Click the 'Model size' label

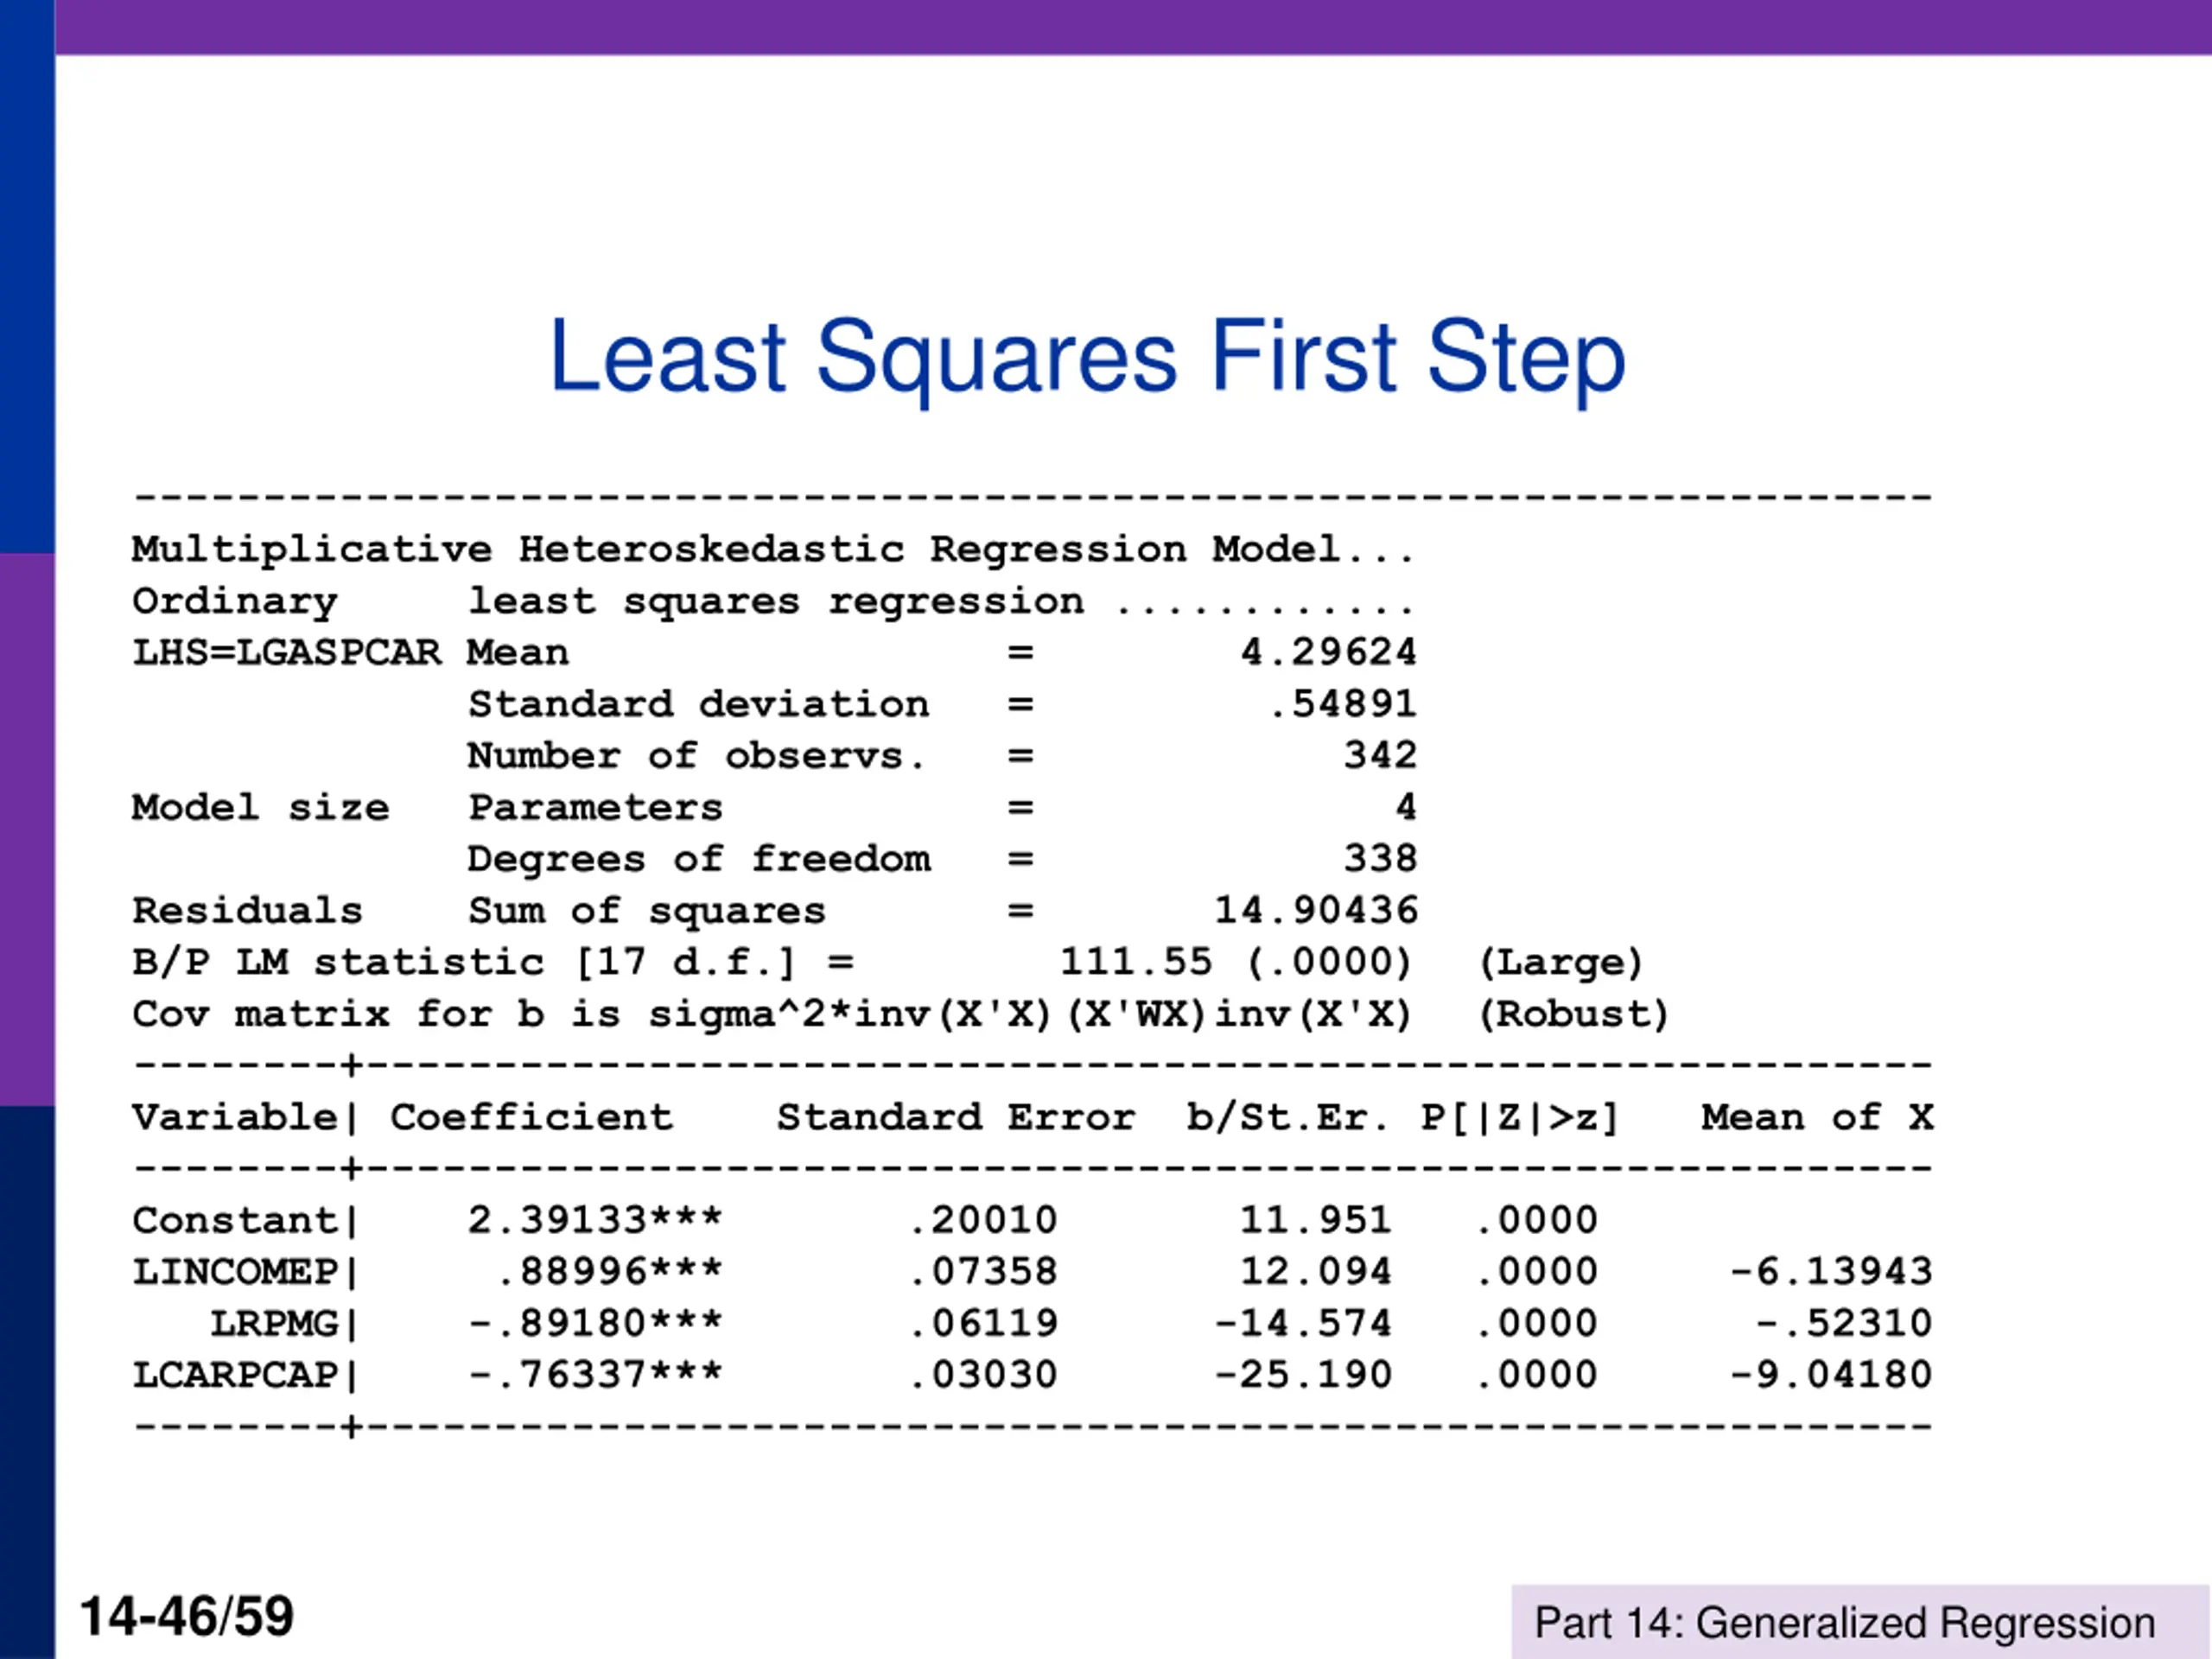260,807
